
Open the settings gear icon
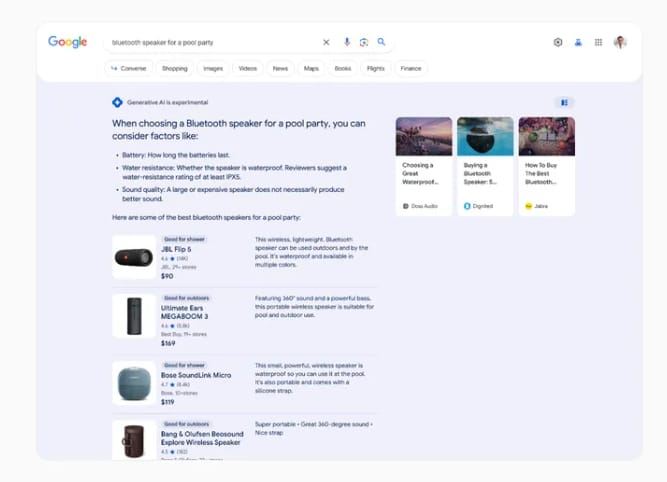pos(558,42)
